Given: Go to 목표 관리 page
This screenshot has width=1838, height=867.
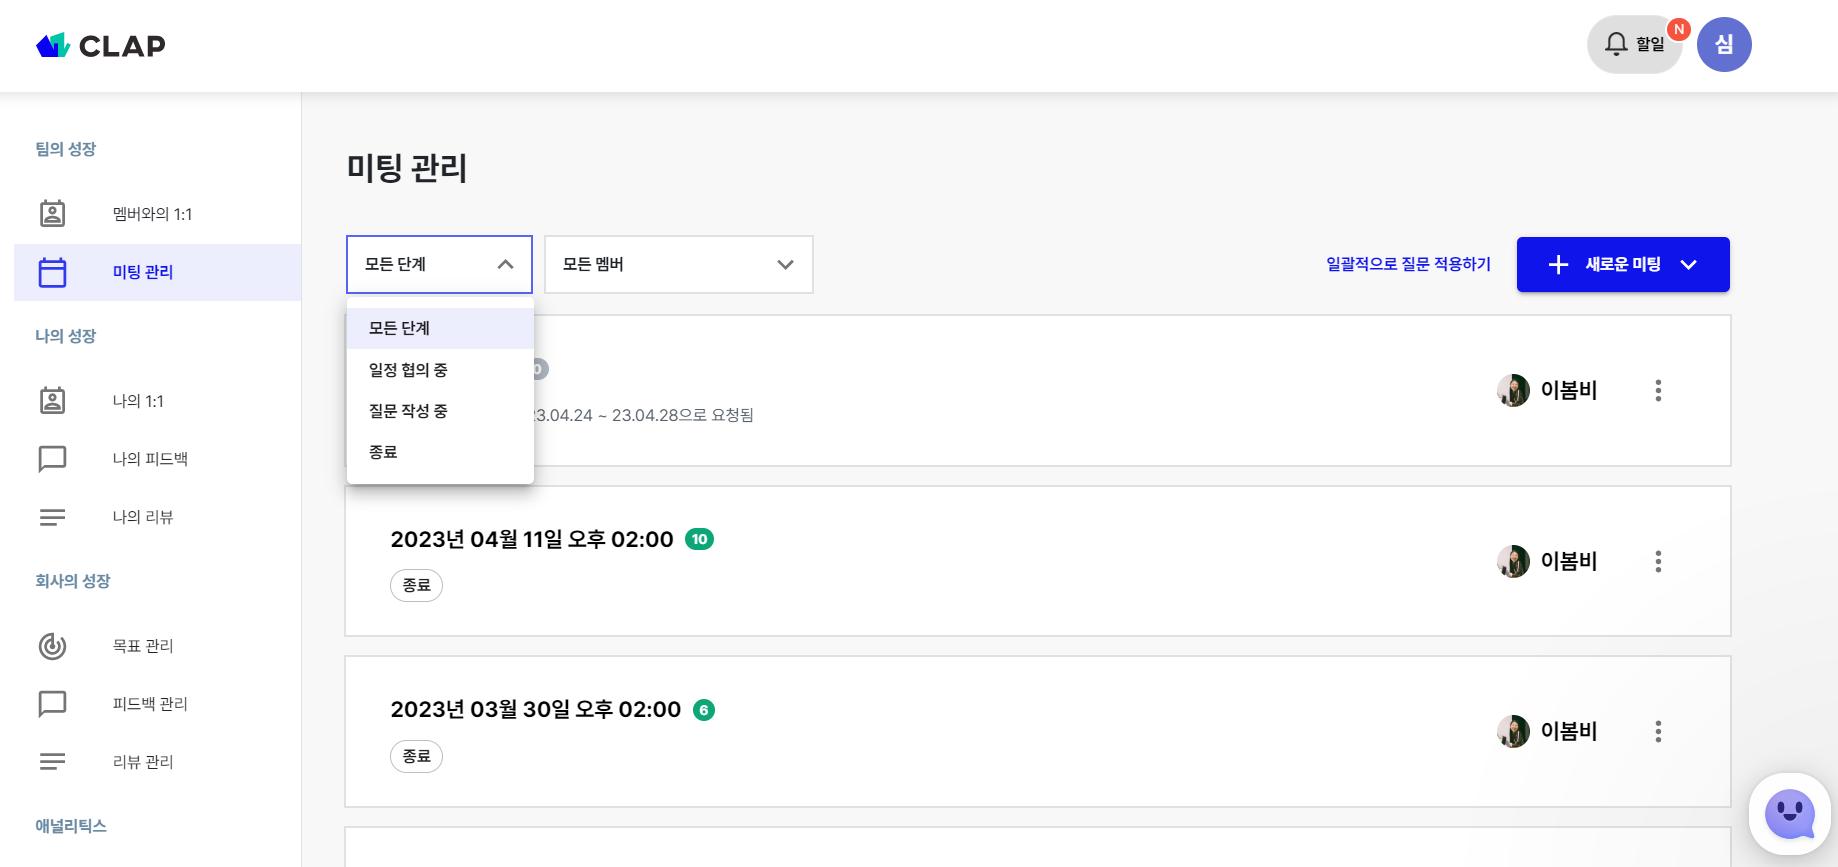Looking at the screenshot, I should pyautogui.click(x=143, y=646).
